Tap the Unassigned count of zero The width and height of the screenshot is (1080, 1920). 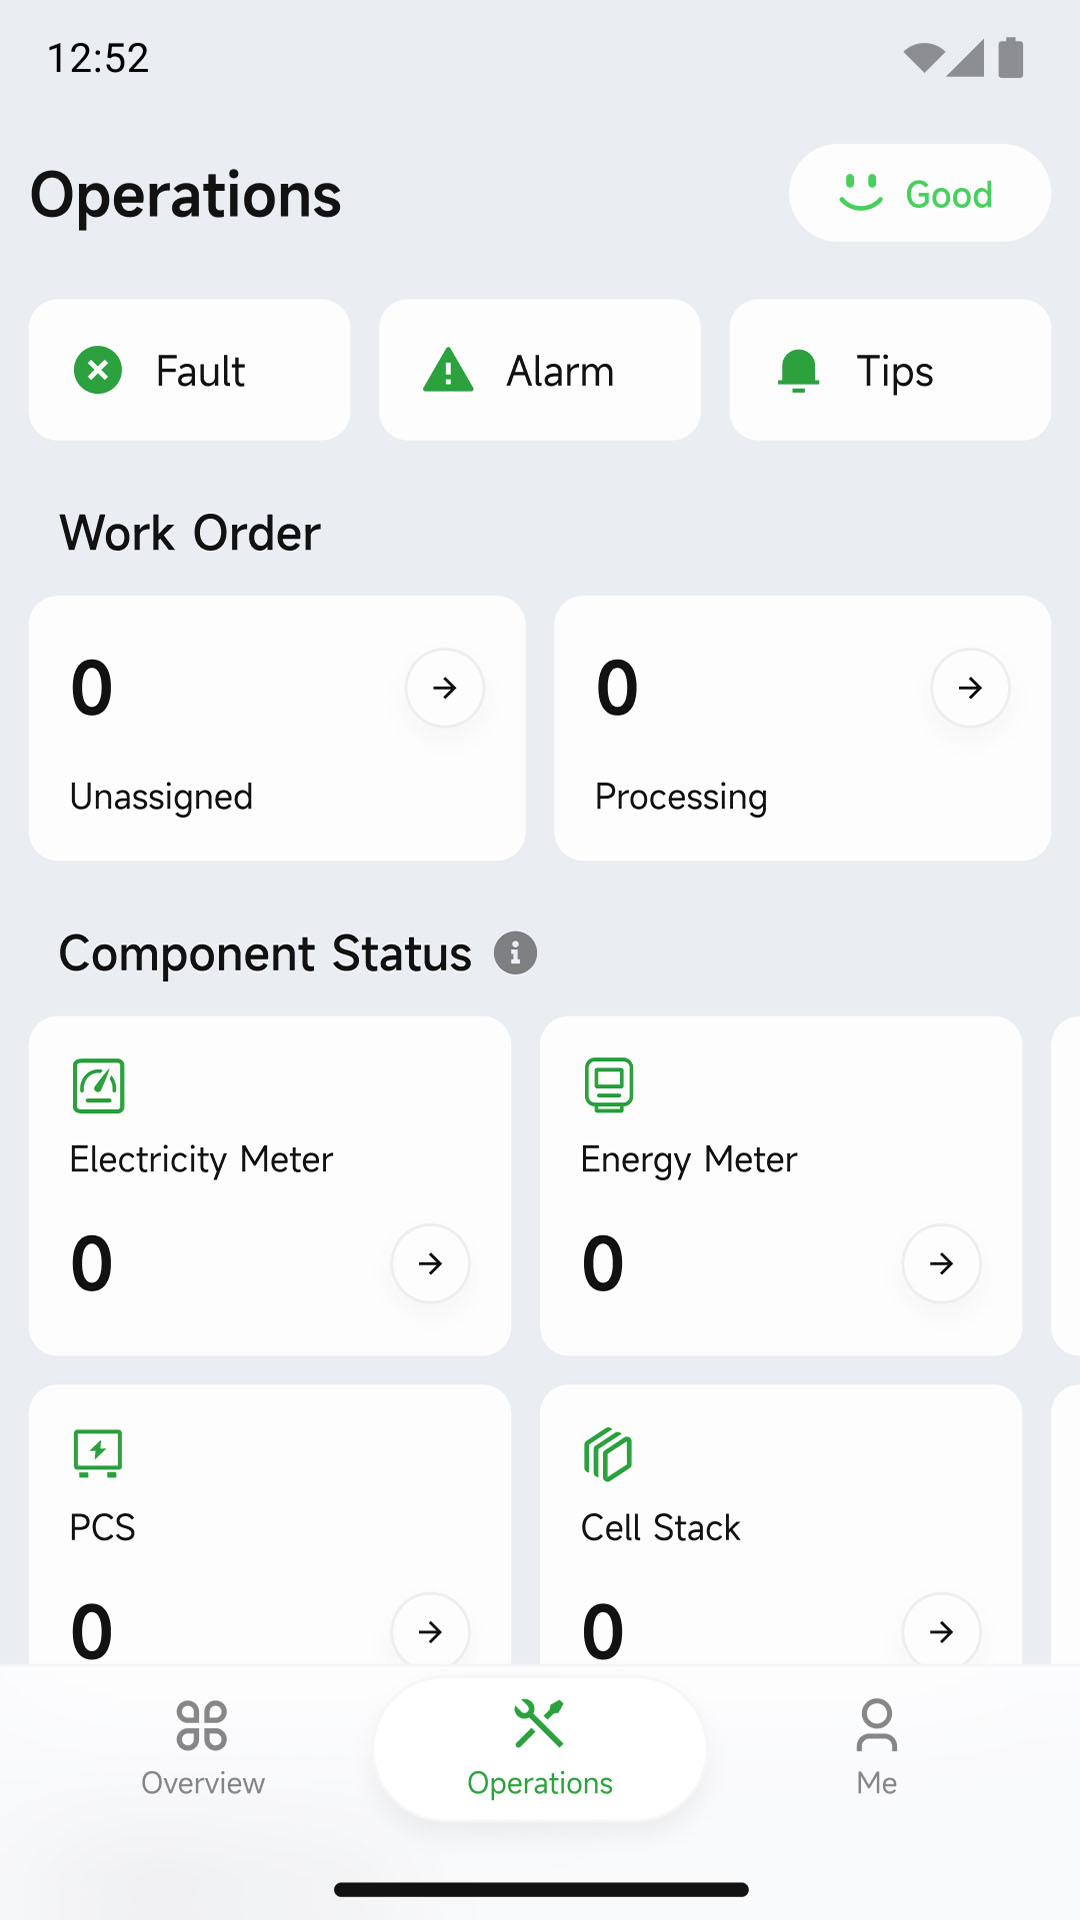click(92, 688)
